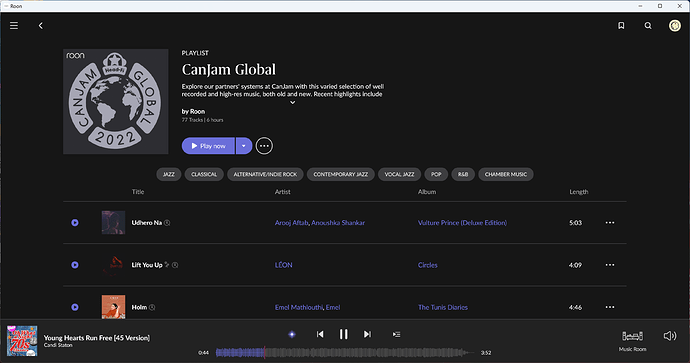Open the hamburger navigation menu
Viewport: 690px width, 363px height.
14,26
